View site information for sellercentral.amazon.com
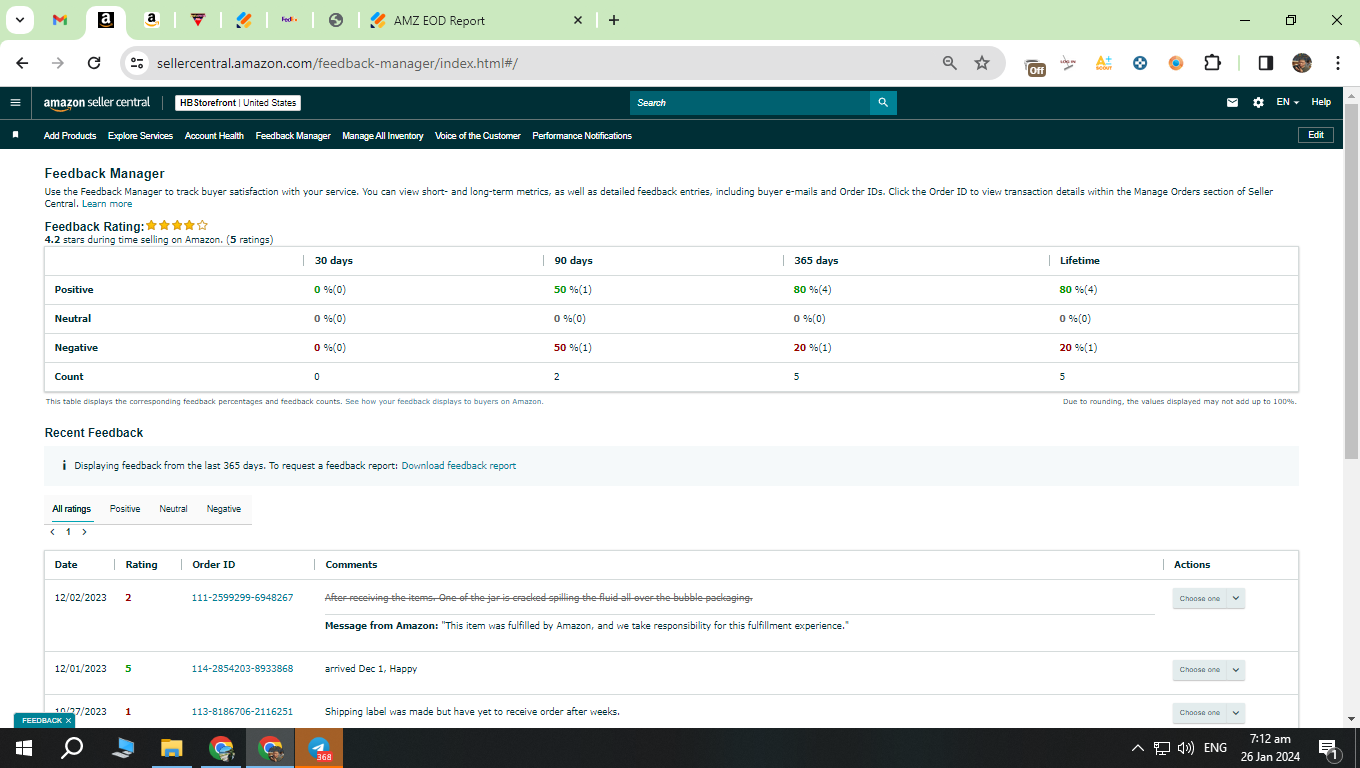Image resolution: width=1360 pixels, height=768 pixels. (x=137, y=63)
